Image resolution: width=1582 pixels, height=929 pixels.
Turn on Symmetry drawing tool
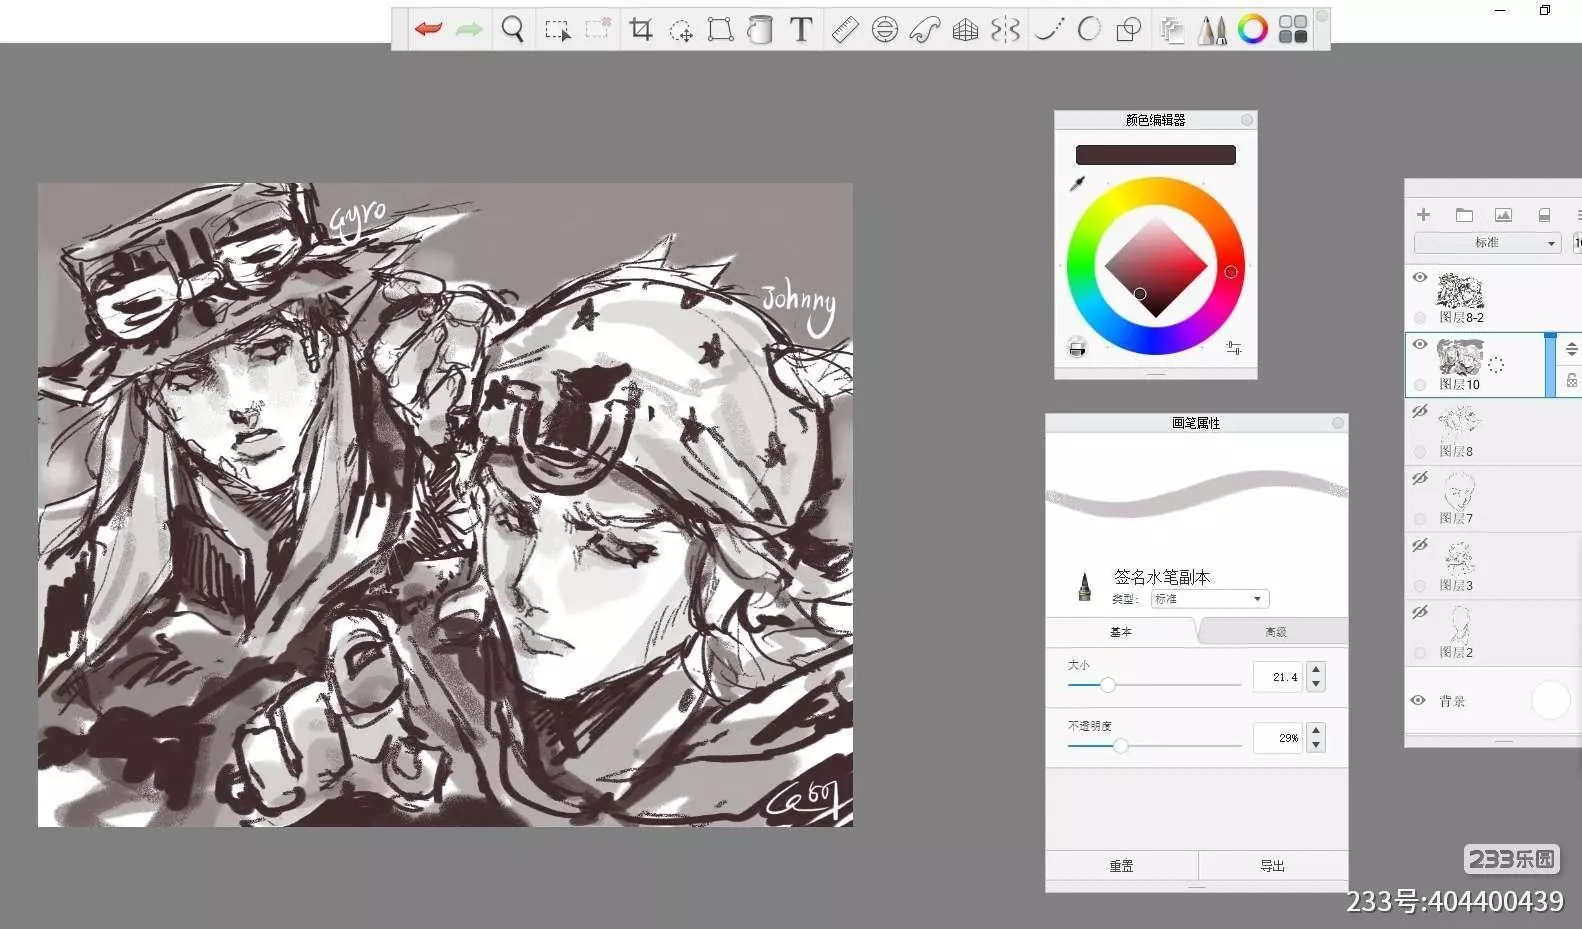click(1005, 30)
